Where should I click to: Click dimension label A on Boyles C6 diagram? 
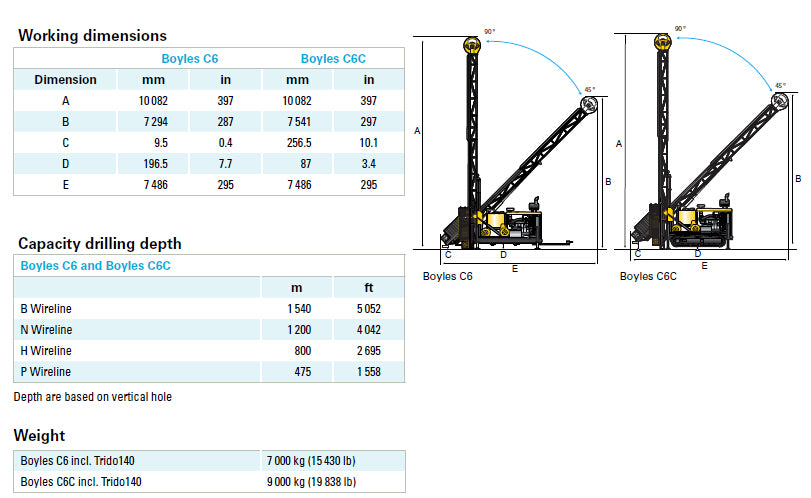[x=417, y=131]
